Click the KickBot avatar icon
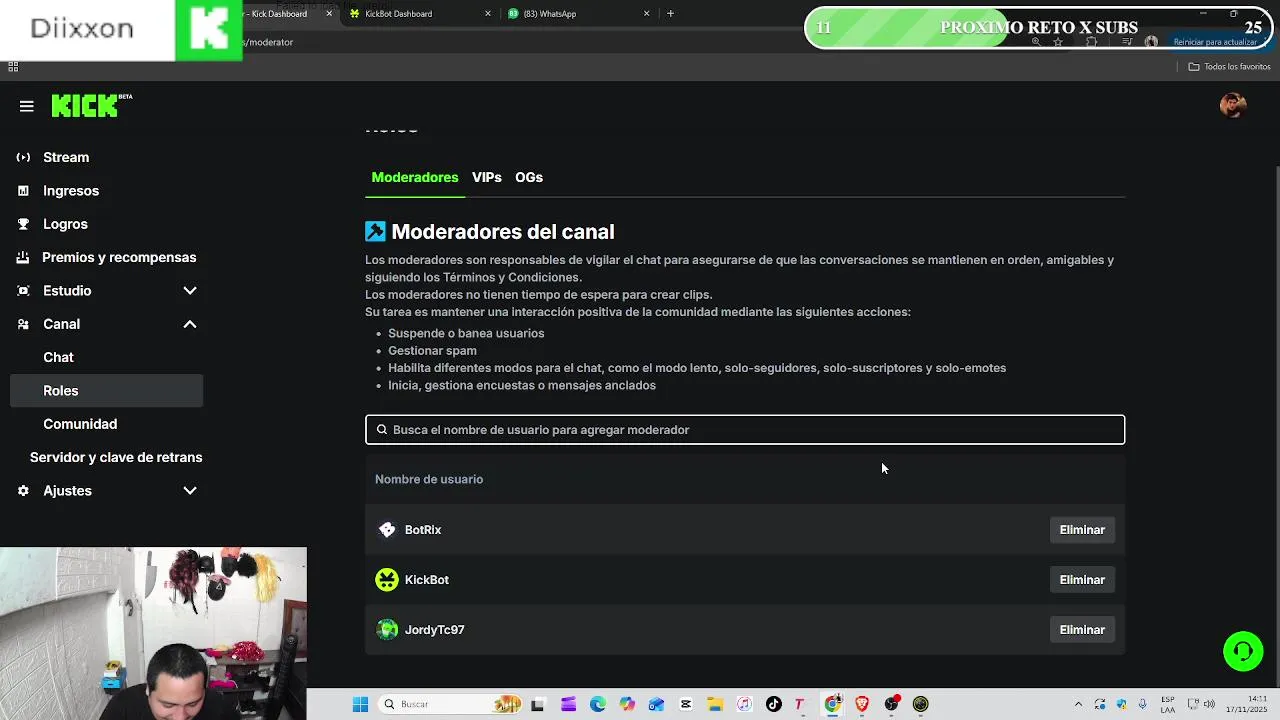The height and width of the screenshot is (720, 1280). (387, 580)
